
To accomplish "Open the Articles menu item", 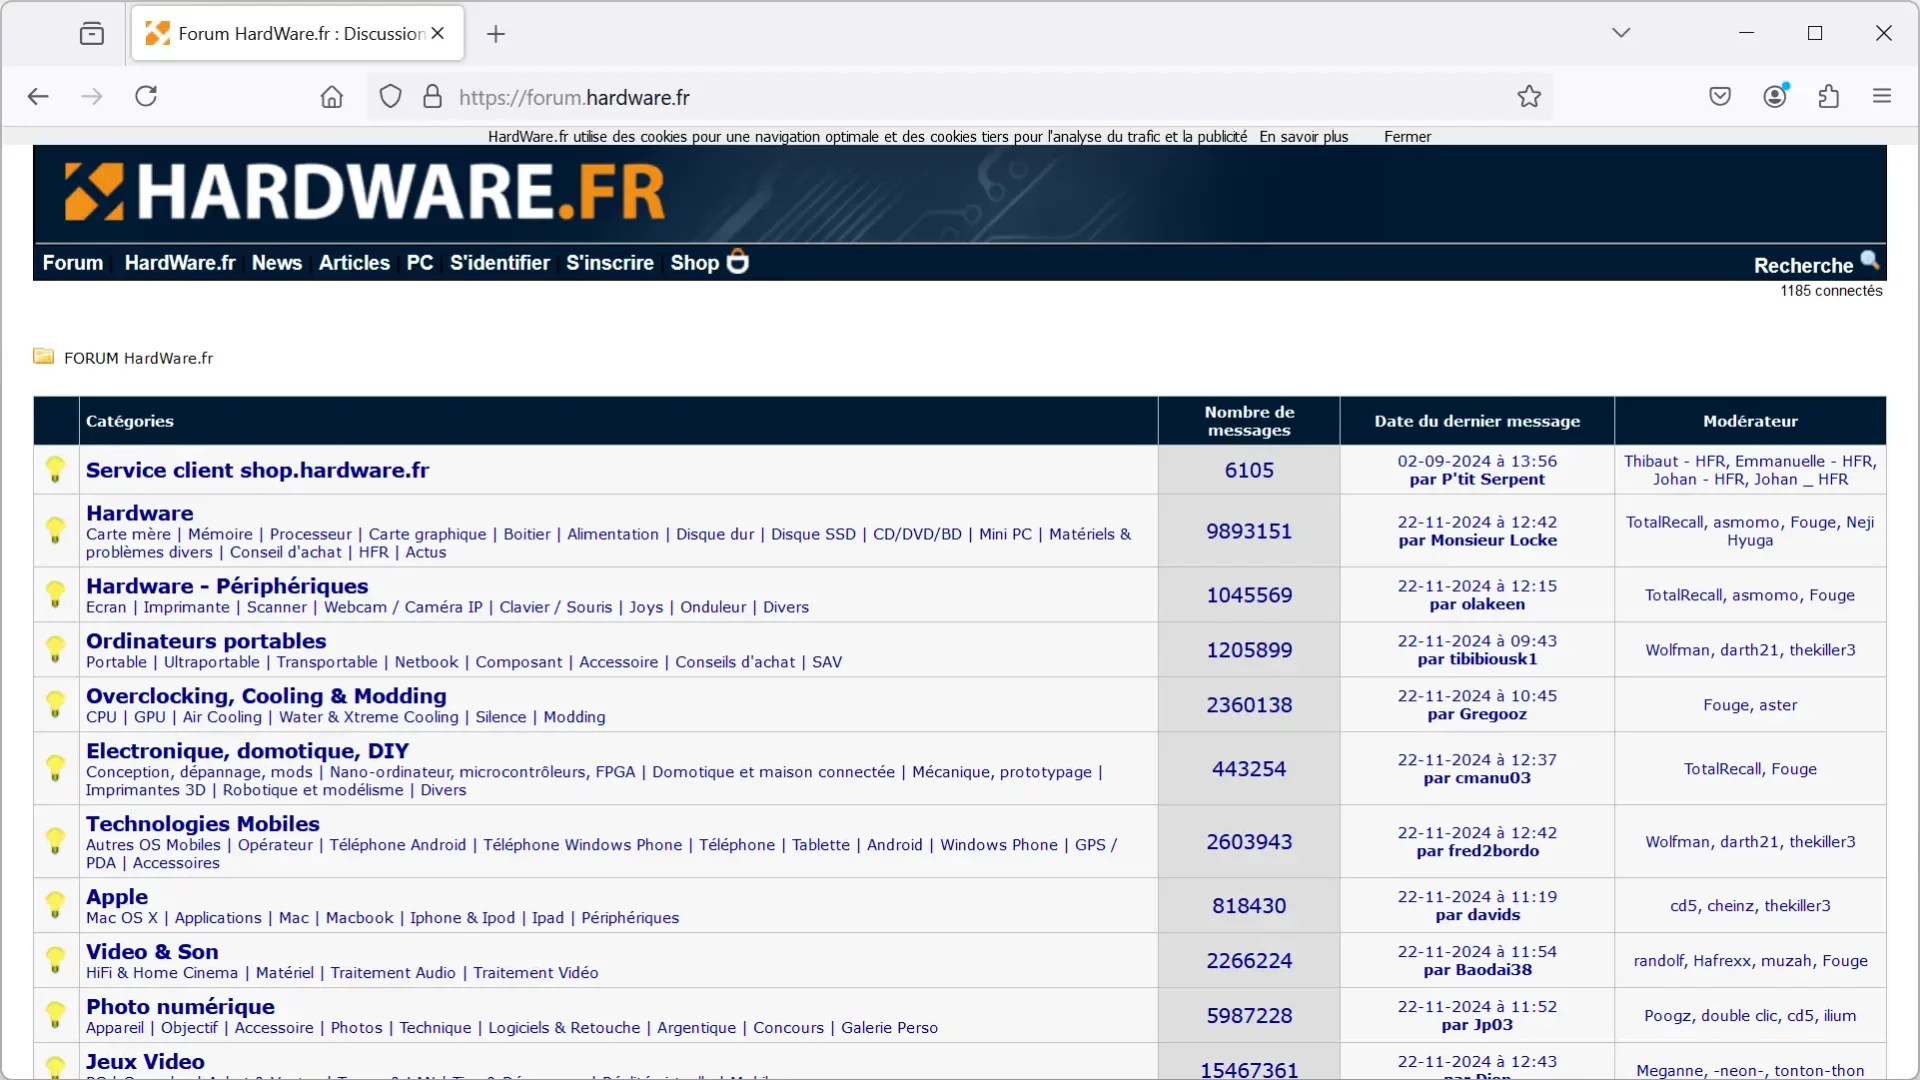I will tap(354, 263).
